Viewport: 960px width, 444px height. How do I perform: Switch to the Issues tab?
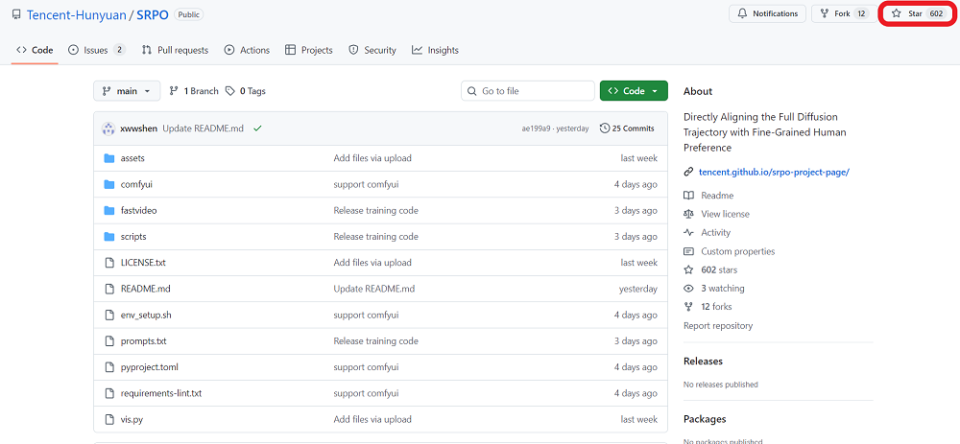click(x=96, y=50)
